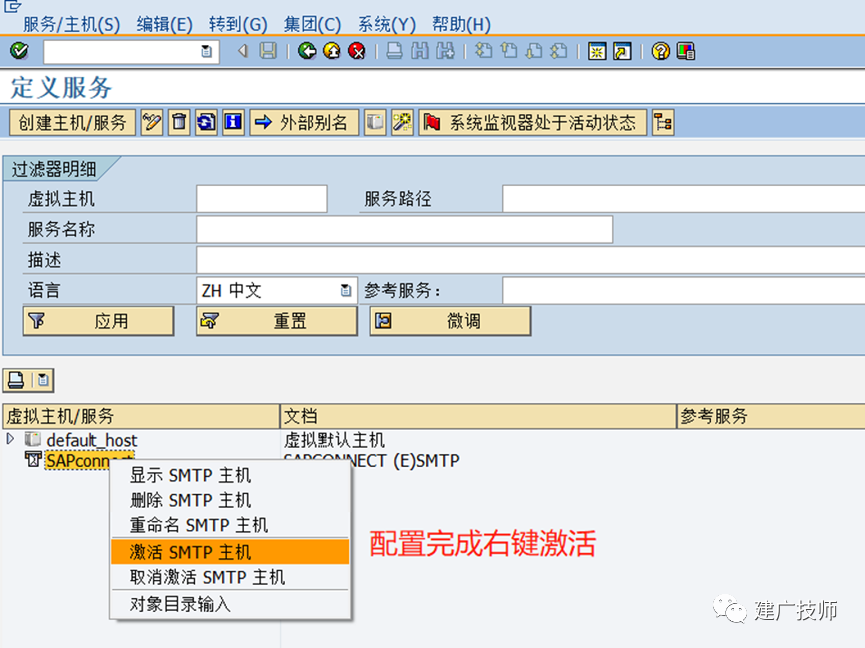
Task: Click the 外部别名 button
Action: 304,122
